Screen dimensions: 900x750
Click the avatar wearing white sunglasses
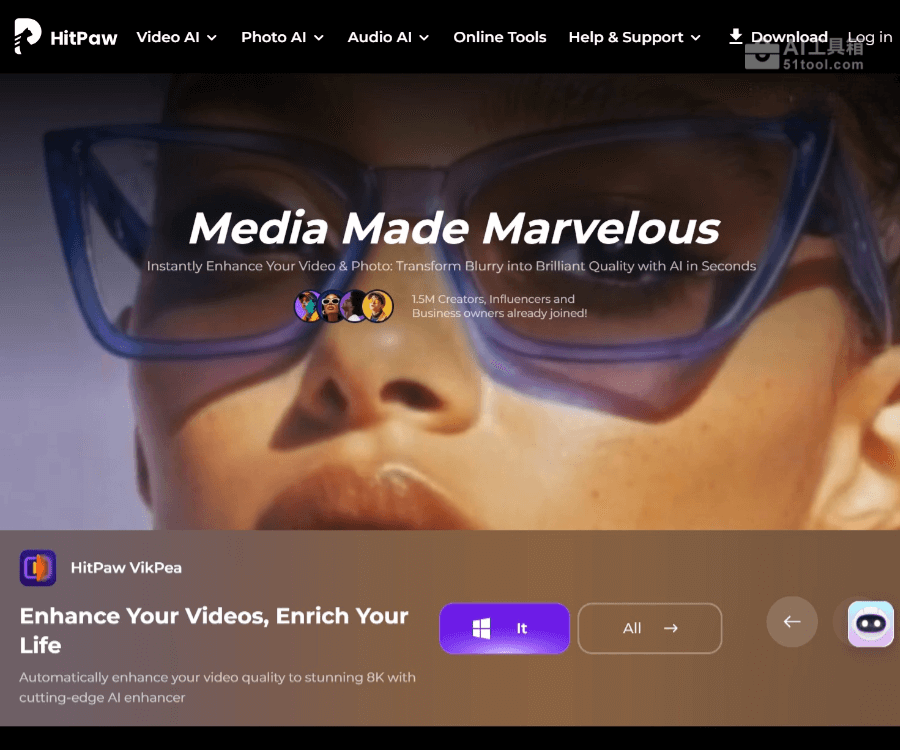point(331,306)
